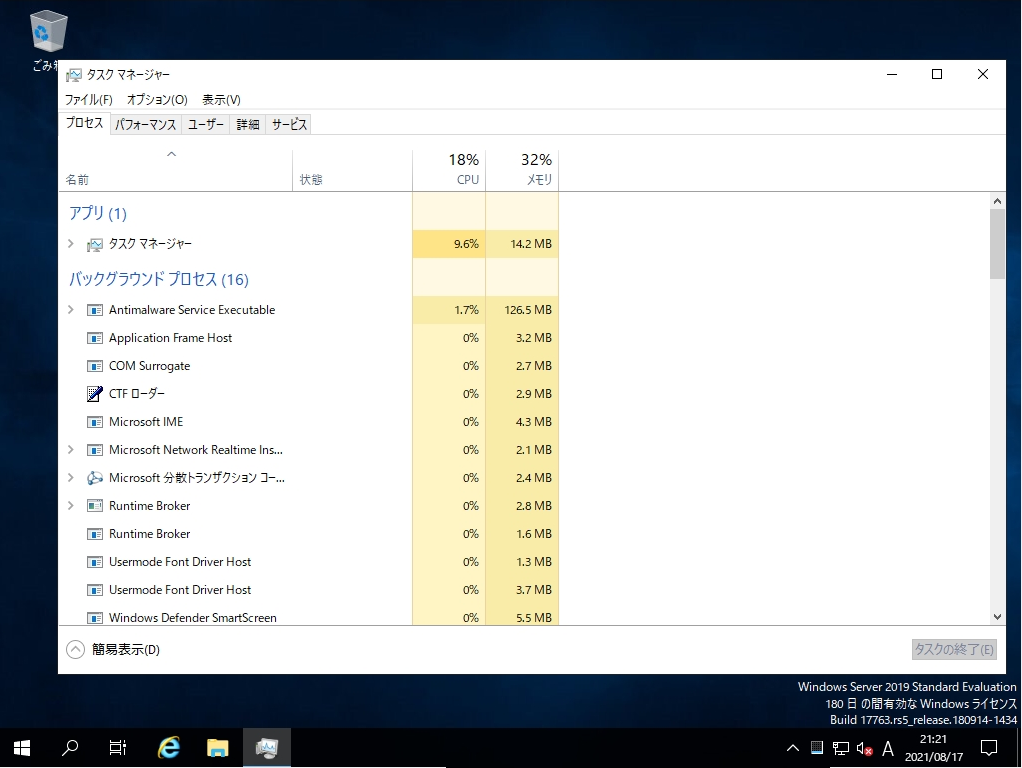
Task: Open taskbar search magnifier
Action: tap(70, 748)
